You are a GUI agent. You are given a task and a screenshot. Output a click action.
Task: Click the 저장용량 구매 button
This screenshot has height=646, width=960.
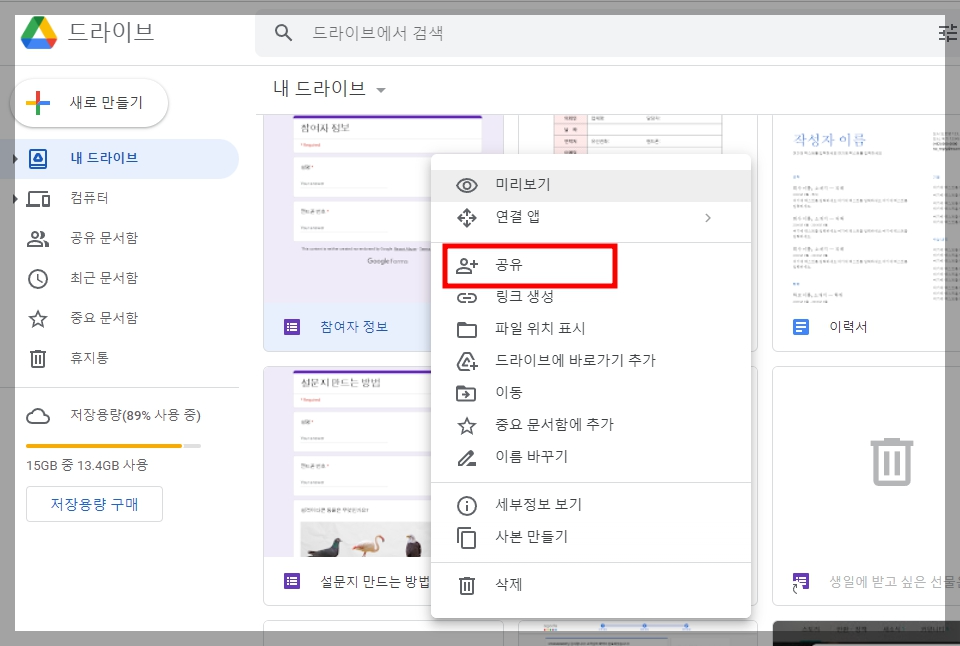click(94, 504)
